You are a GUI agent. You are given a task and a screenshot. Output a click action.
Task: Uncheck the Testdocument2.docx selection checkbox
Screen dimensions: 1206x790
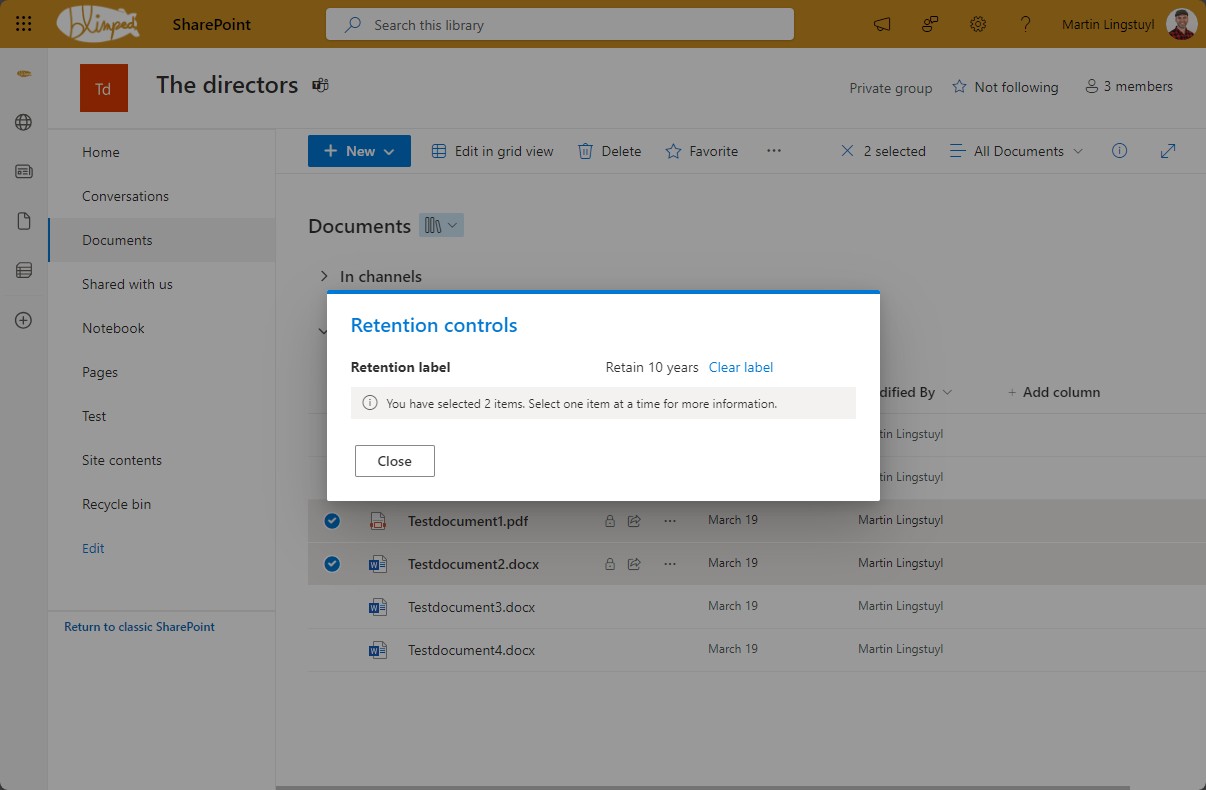pos(332,564)
